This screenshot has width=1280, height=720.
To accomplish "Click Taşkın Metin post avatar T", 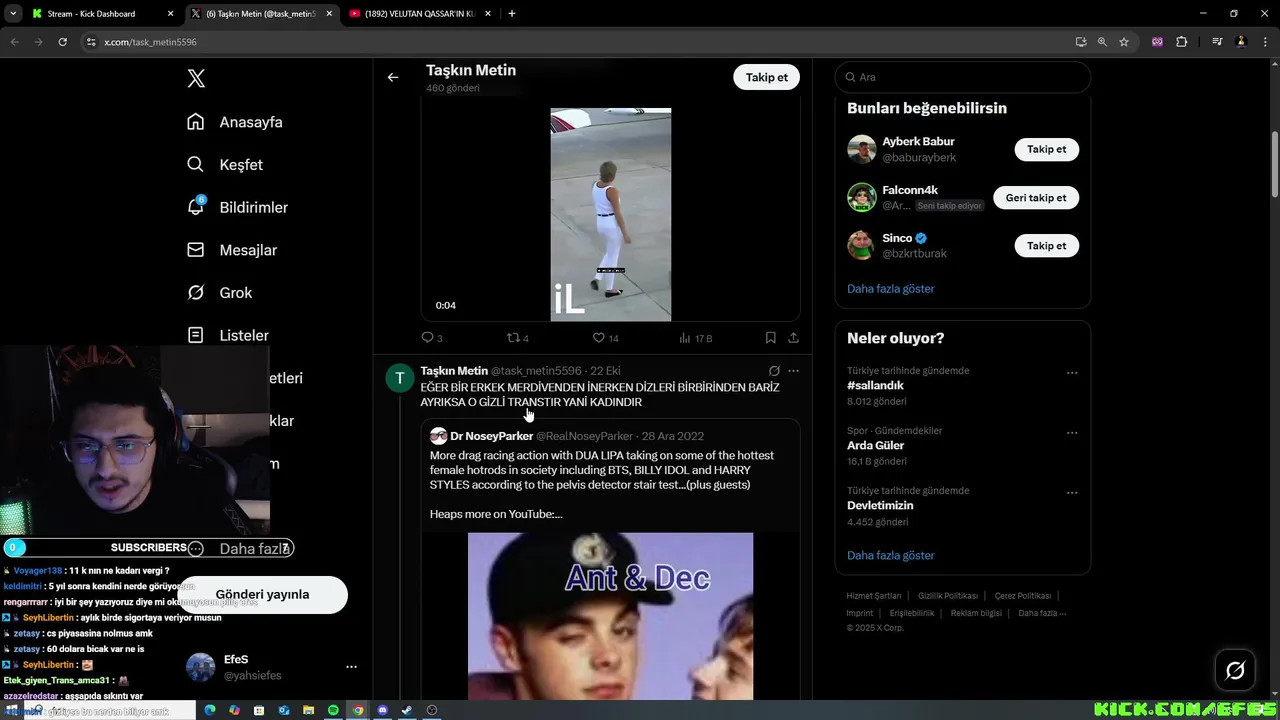I will tap(400, 377).
